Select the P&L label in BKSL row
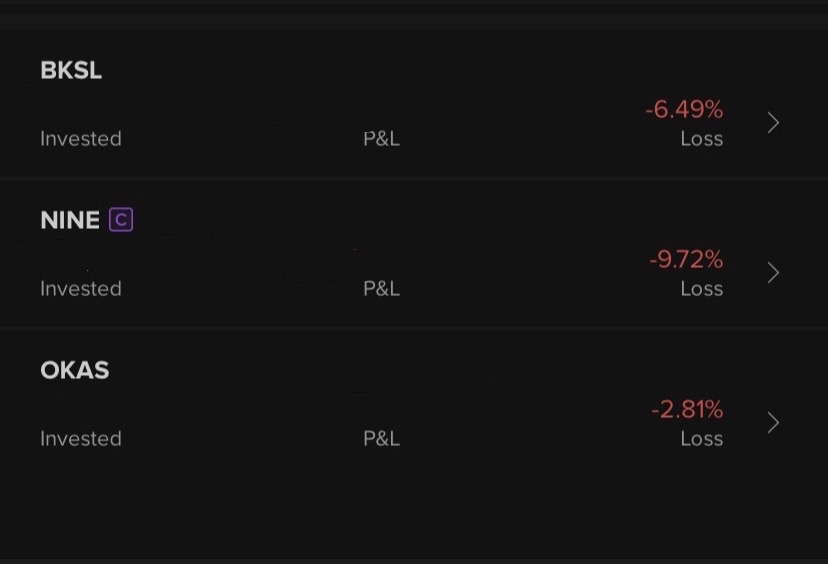The width and height of the screenshot is (828, 564). coord(381,139)
